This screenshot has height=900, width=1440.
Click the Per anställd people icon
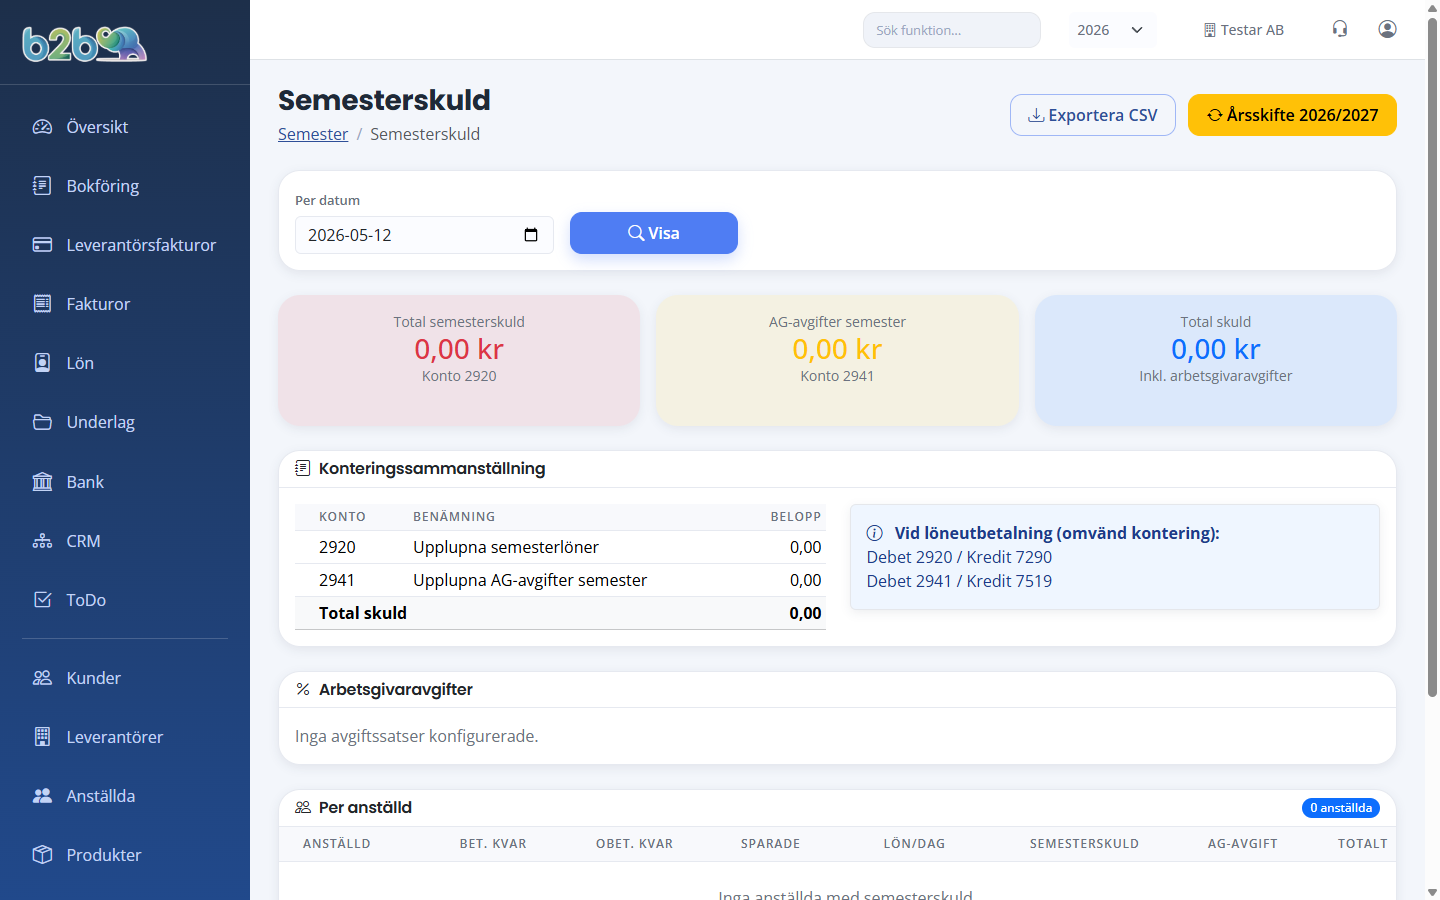(x=303, y=807)
